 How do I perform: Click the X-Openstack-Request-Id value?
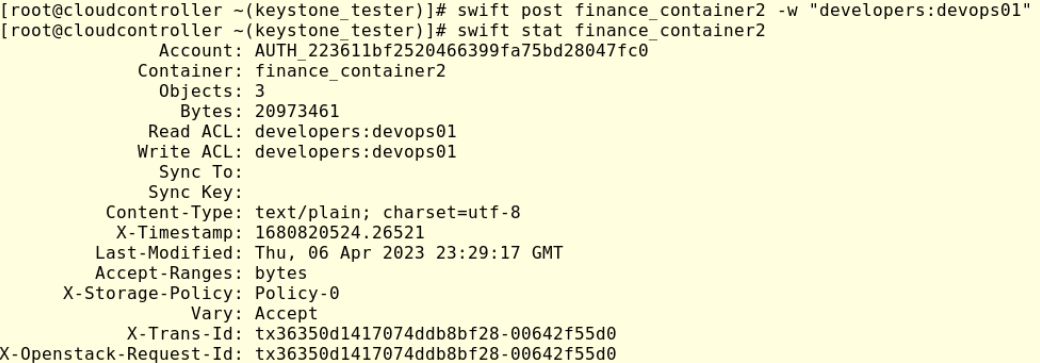click(436, 354)
